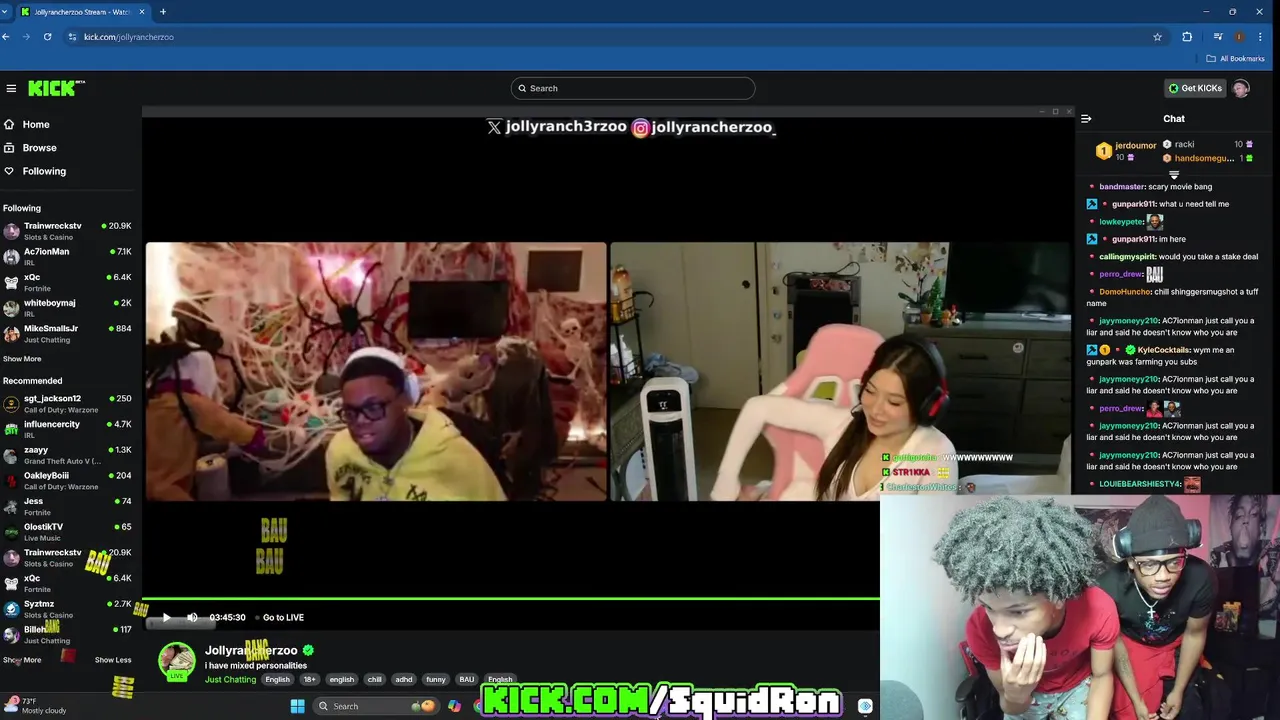This screenshot has height=720, width=1280.
Task: Open a new browser tab
Action: 163,12
